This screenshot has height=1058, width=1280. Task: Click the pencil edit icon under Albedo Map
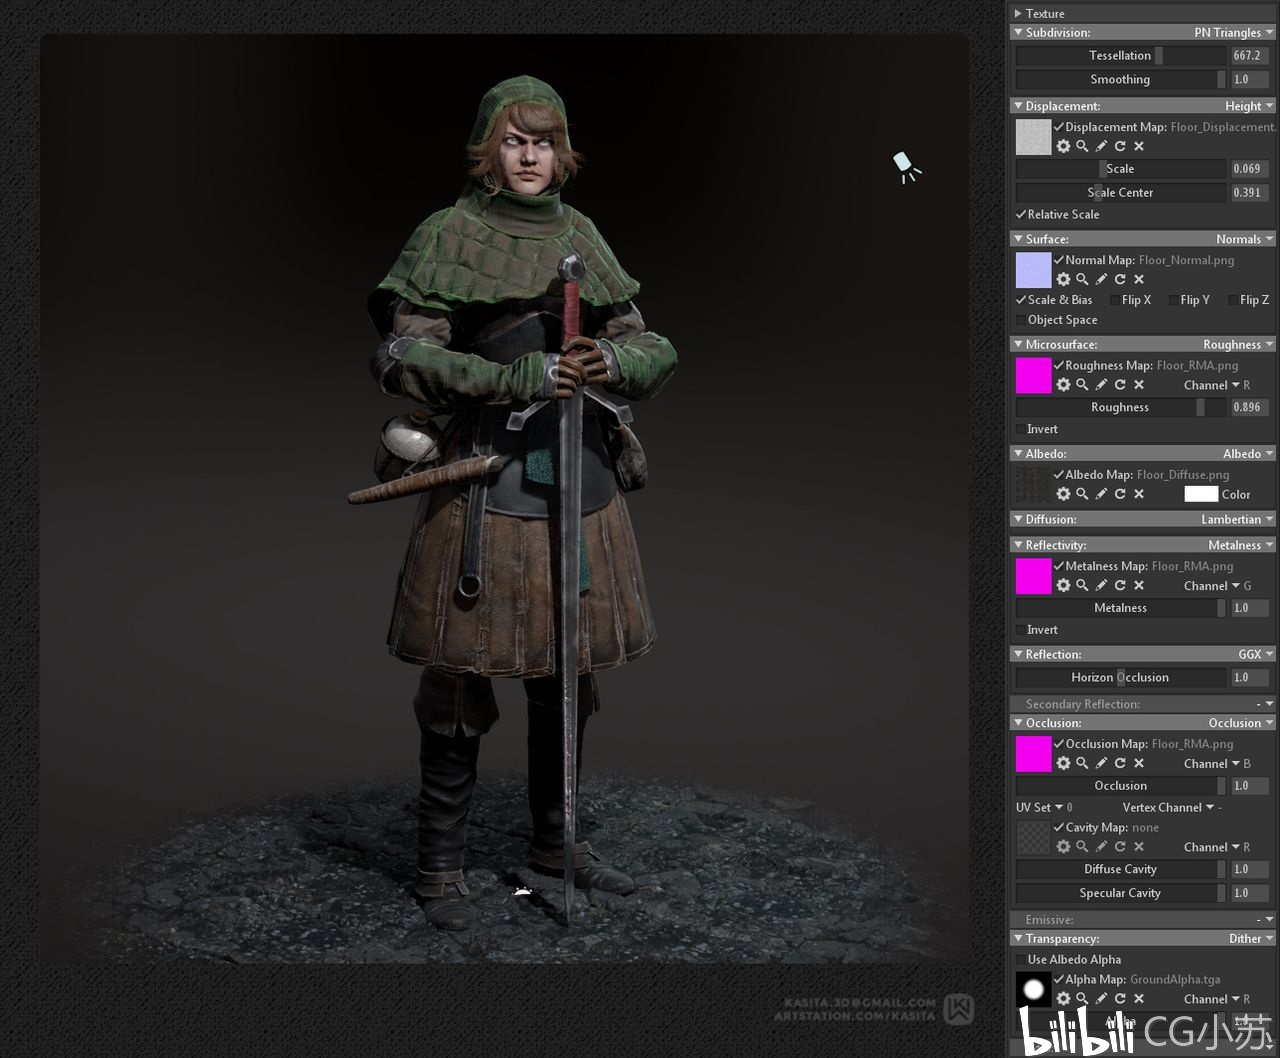pyautogui.click(x=1101, y=494)
